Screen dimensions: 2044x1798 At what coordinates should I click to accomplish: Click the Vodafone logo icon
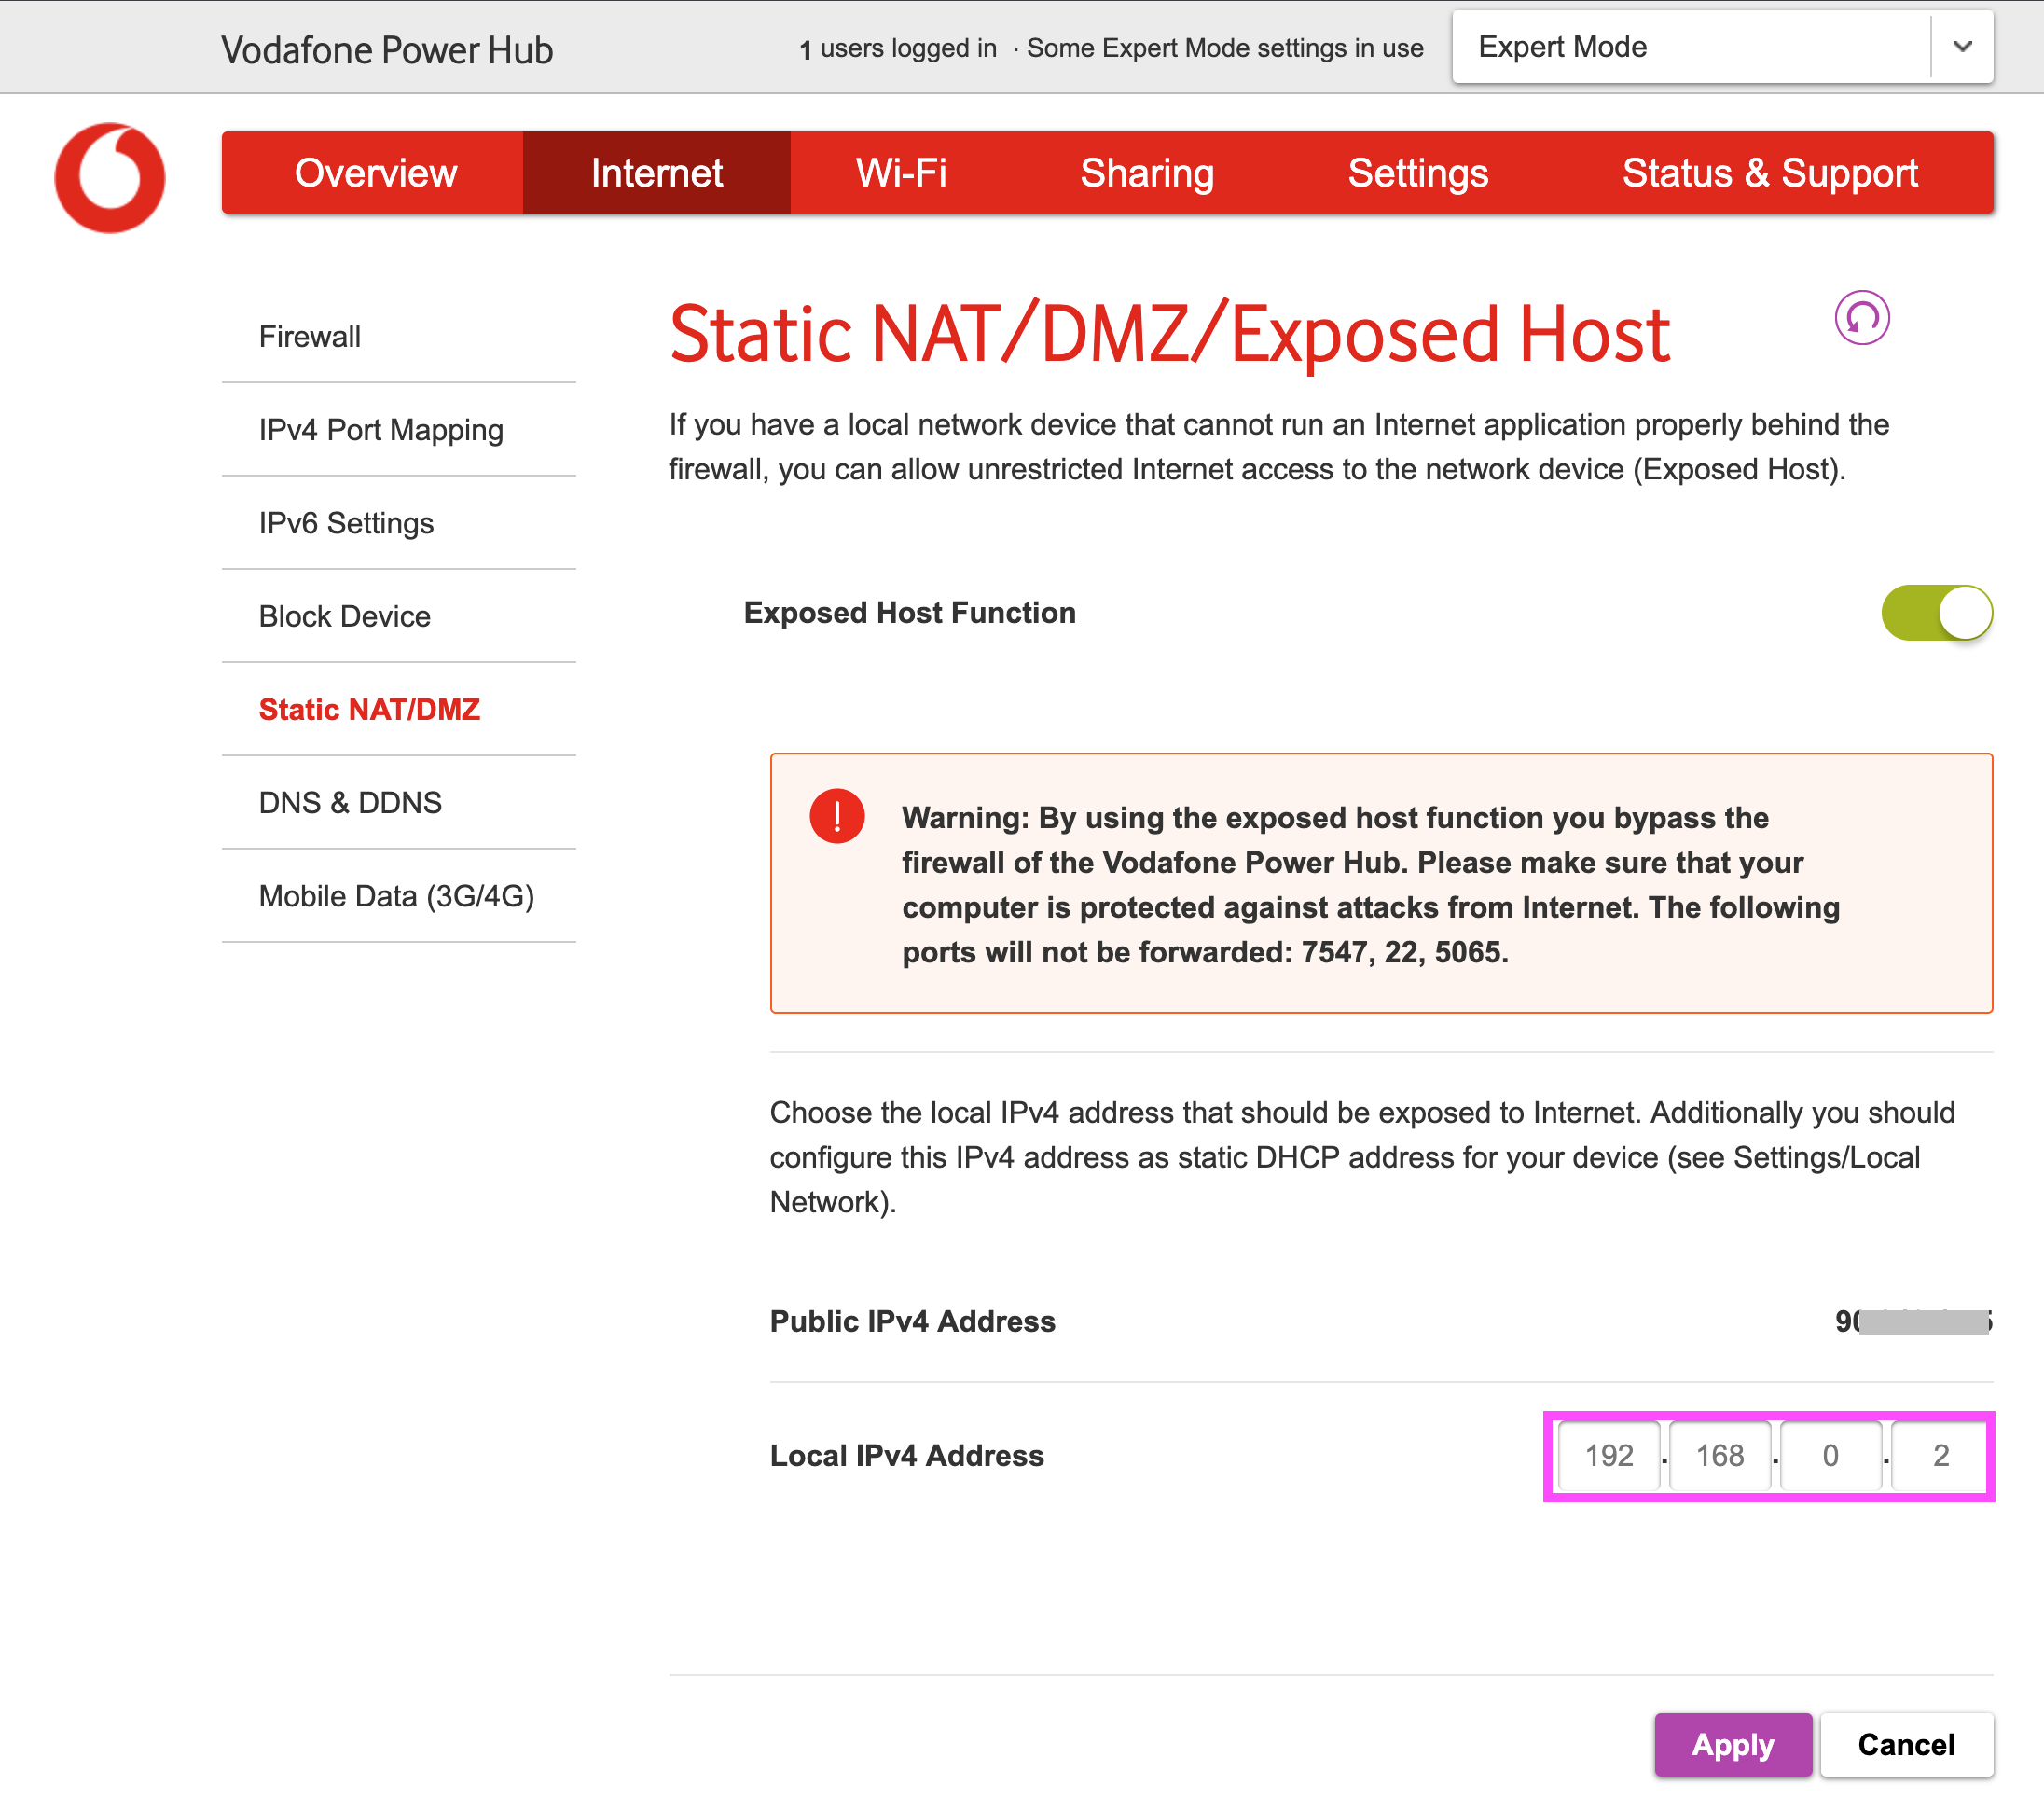click(x=110, y=177)
